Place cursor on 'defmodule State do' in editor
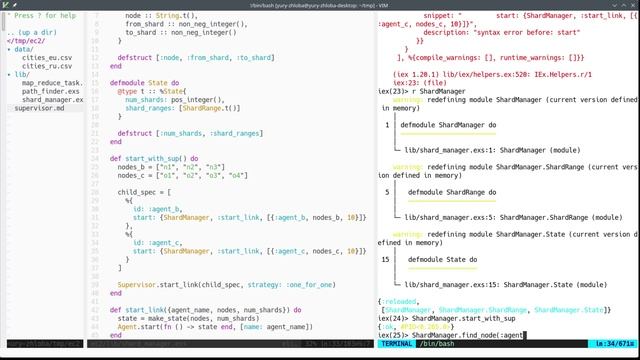640x360 pixels. (x=144, y=83)
